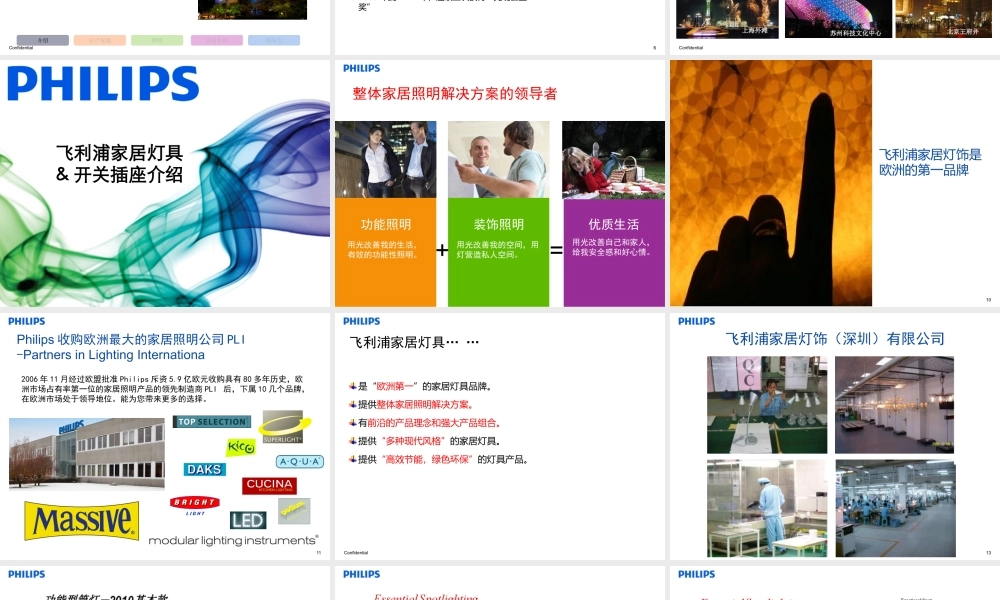Screen dimensions: 1000x600
Task: Select the 飞利浦家居灯具 & 开关插座介绍 title slide
Action: pyautogui.click(x=165, y=183)
